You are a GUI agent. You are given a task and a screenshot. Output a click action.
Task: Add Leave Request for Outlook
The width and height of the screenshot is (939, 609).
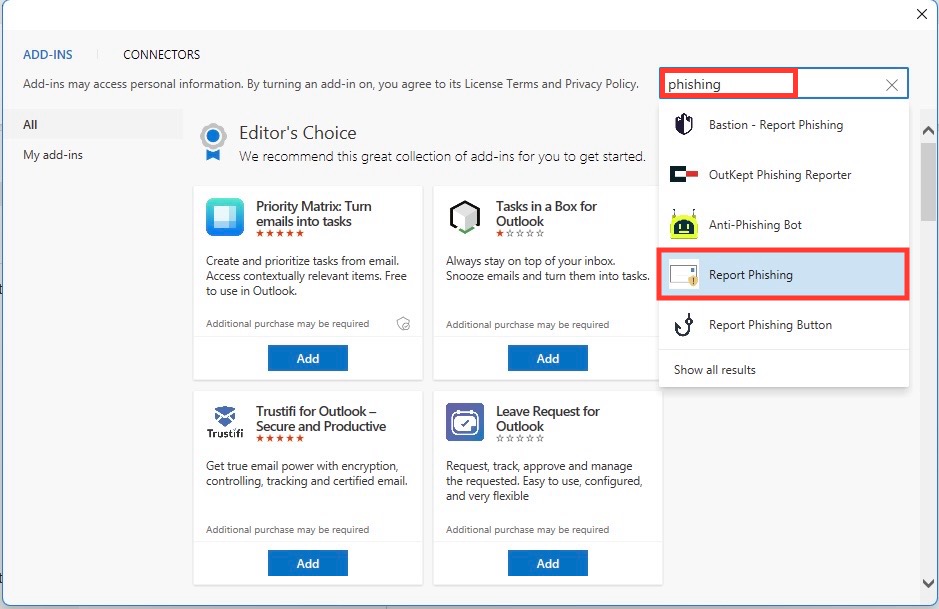[x=548, y=563]
